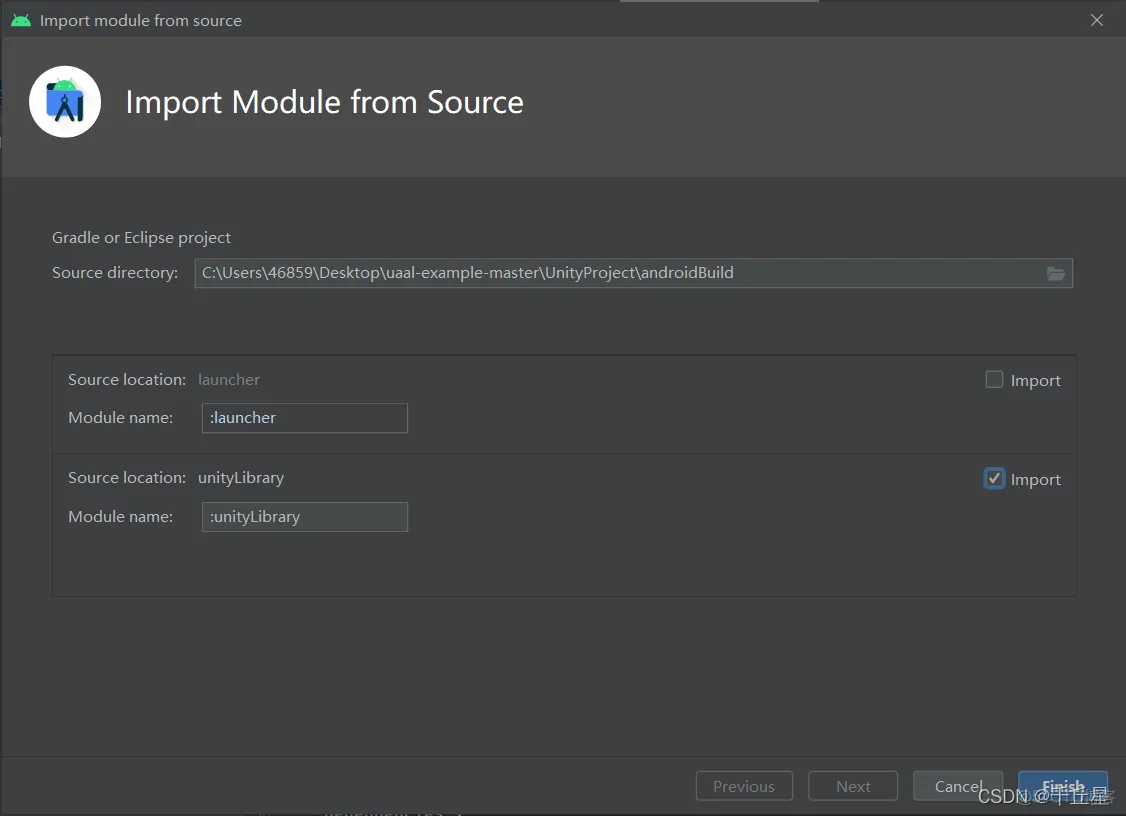Click the Previous button
The height and width of the screenshot is (816, 1126).
(744, 786)
